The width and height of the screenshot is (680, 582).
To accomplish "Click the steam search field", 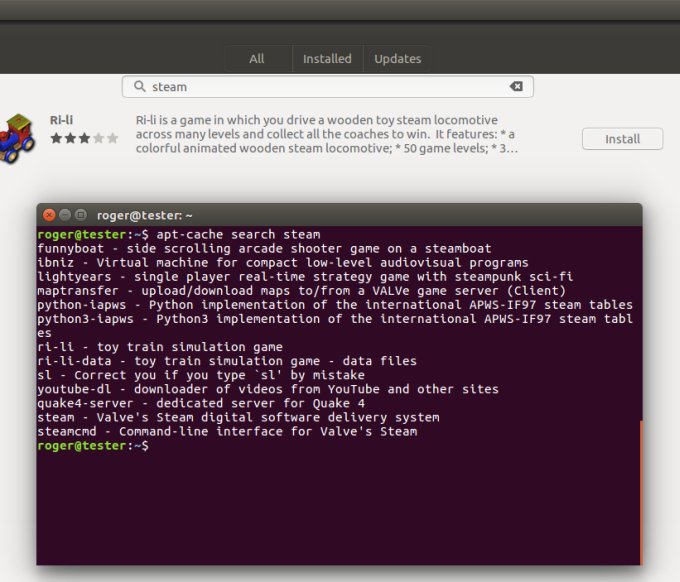I will click(x=327, y=87).
